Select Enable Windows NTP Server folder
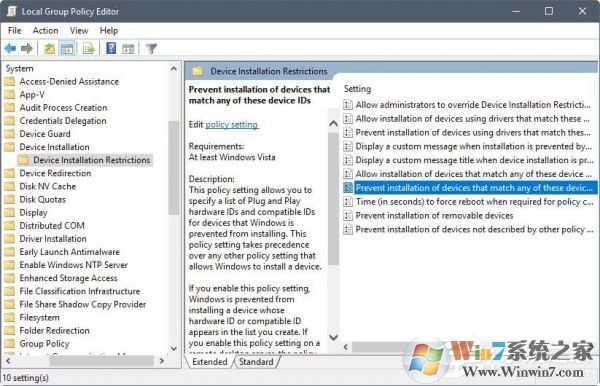Image resolution: width=600 pixels, height=386 pixels. (73, 265)
